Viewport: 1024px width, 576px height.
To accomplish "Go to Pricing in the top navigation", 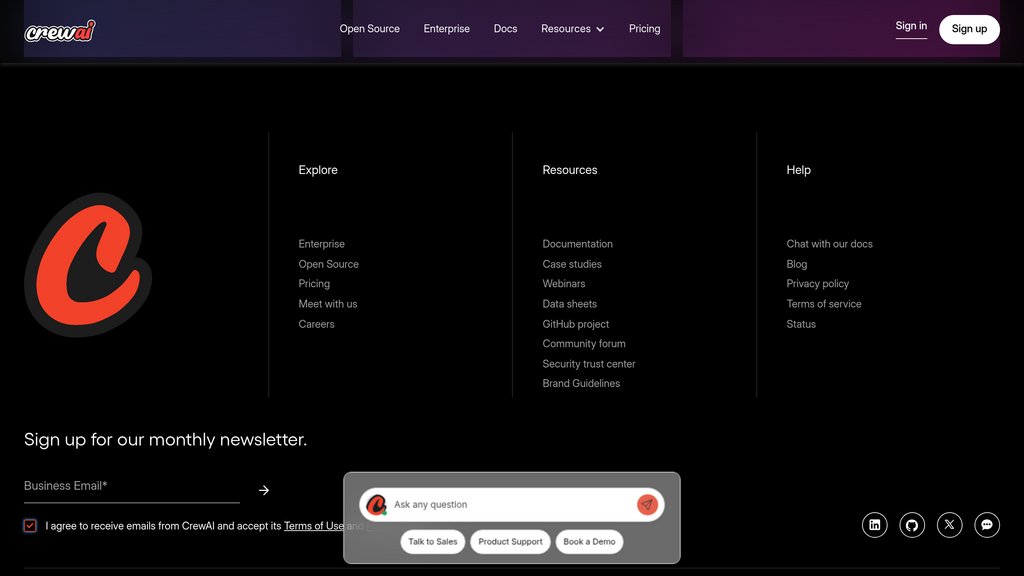I will tap(644, 29).
